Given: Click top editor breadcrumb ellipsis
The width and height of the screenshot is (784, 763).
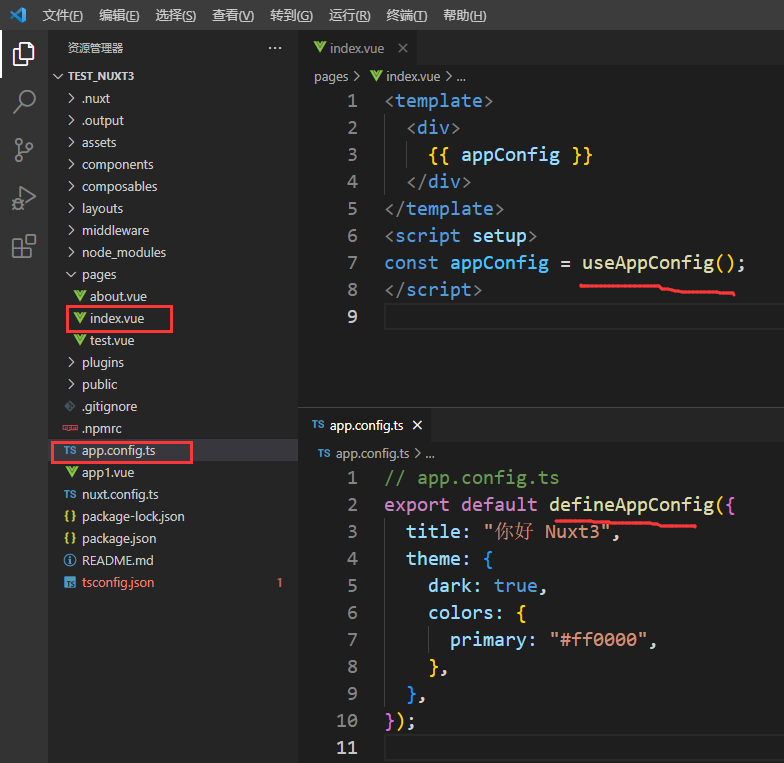Looking at the screenshot, I should (x=461, y=78).
